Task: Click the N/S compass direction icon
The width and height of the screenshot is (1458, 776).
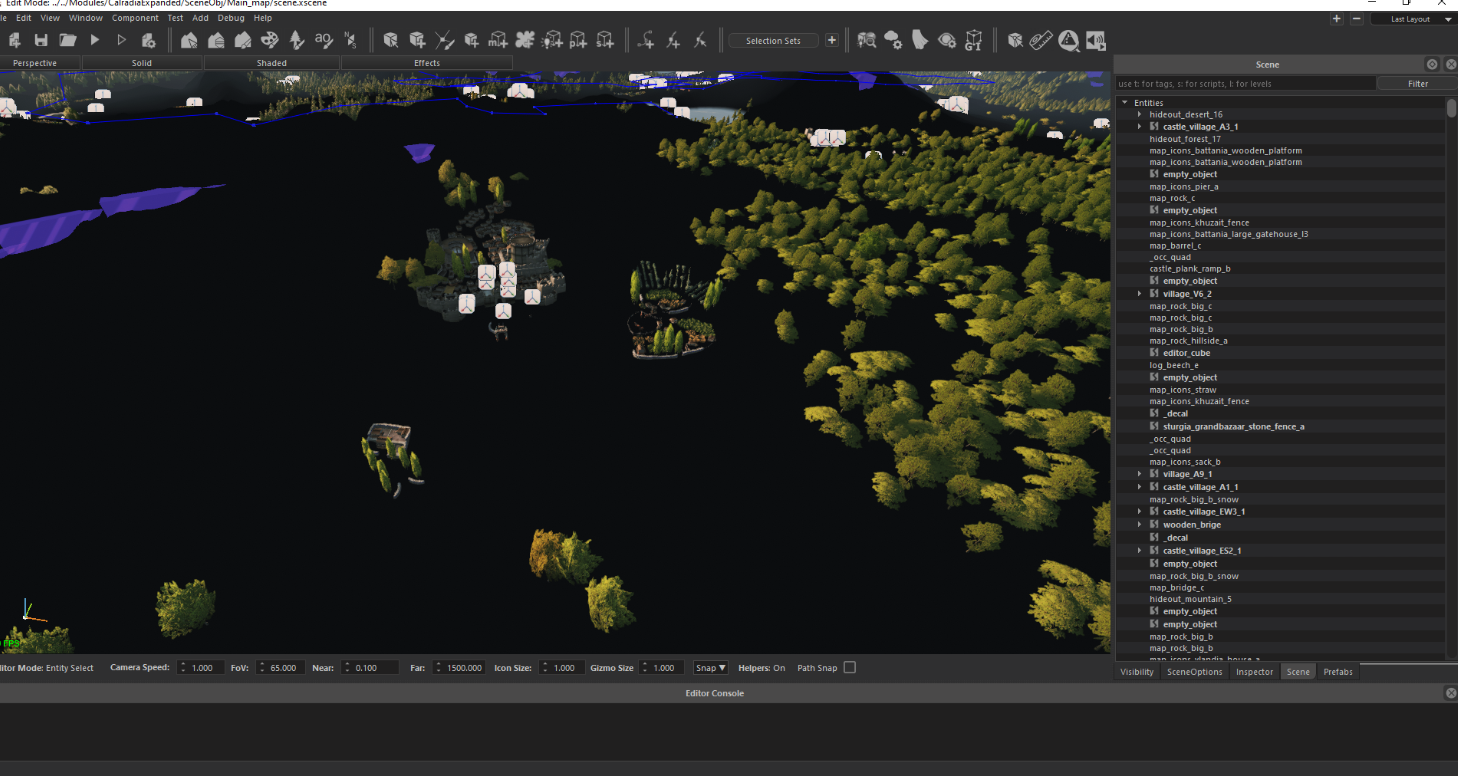Action: pos(350,40)
